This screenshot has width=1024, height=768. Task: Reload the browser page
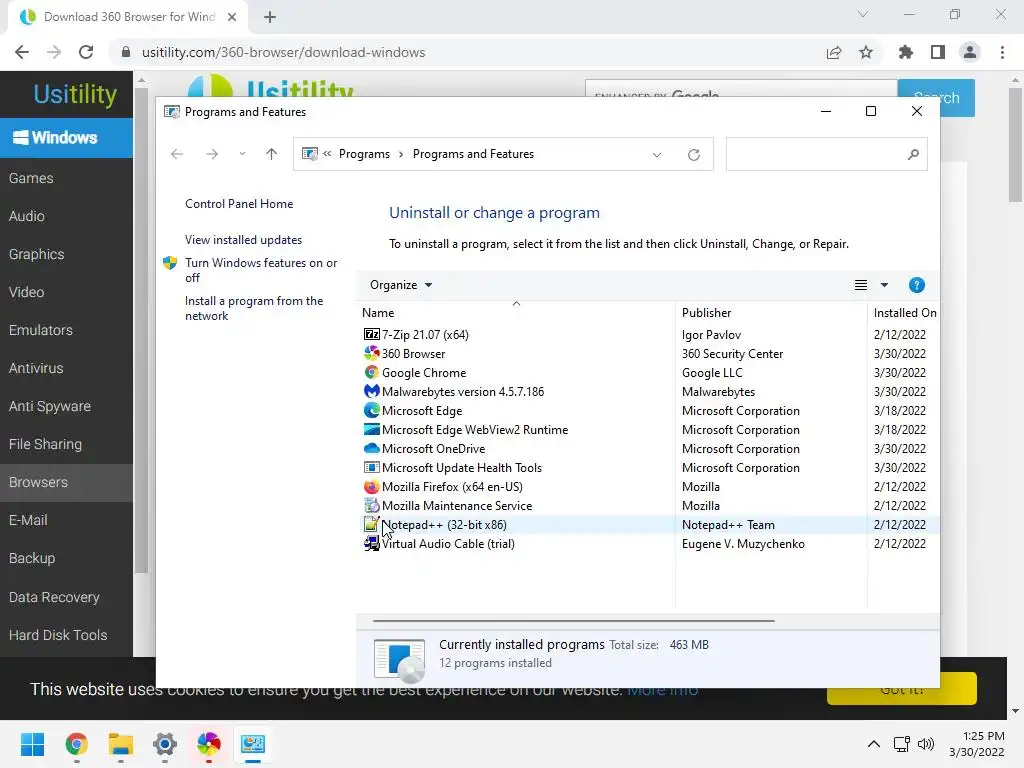86,52
